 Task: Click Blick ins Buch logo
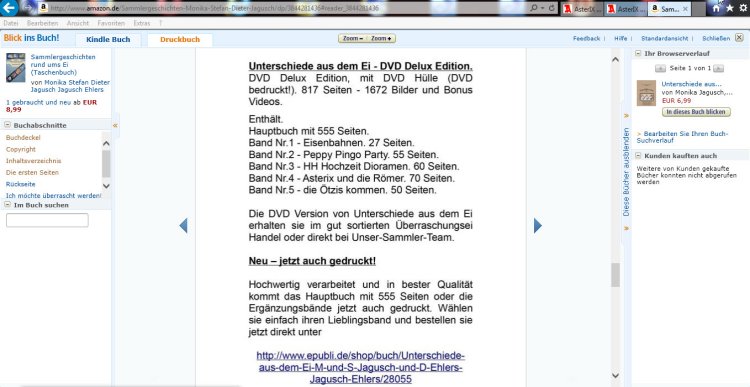click(x=32, y=38)
